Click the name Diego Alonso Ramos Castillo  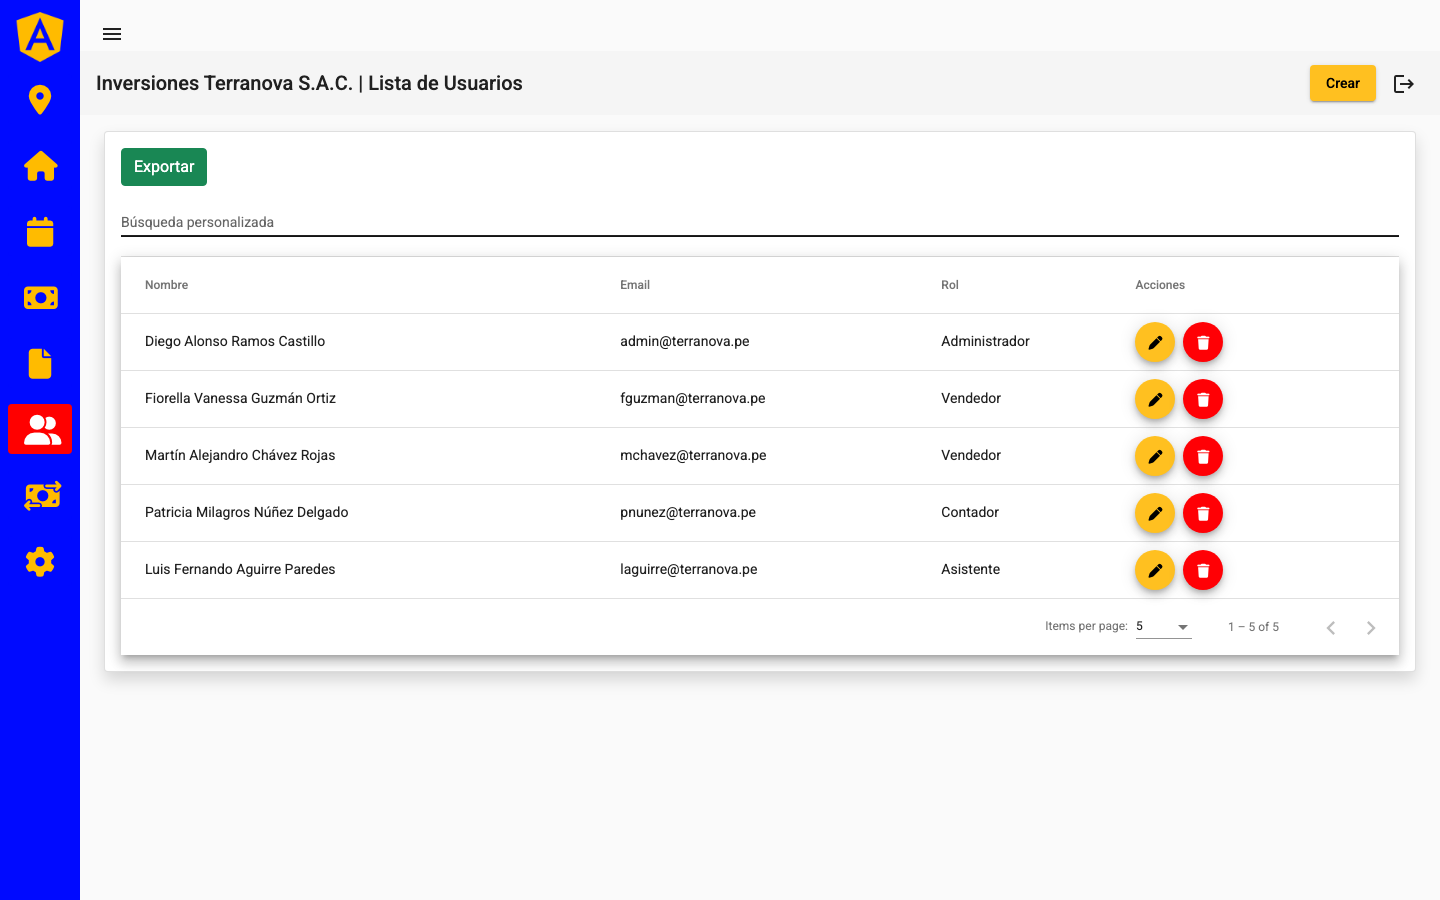(235, 342)
